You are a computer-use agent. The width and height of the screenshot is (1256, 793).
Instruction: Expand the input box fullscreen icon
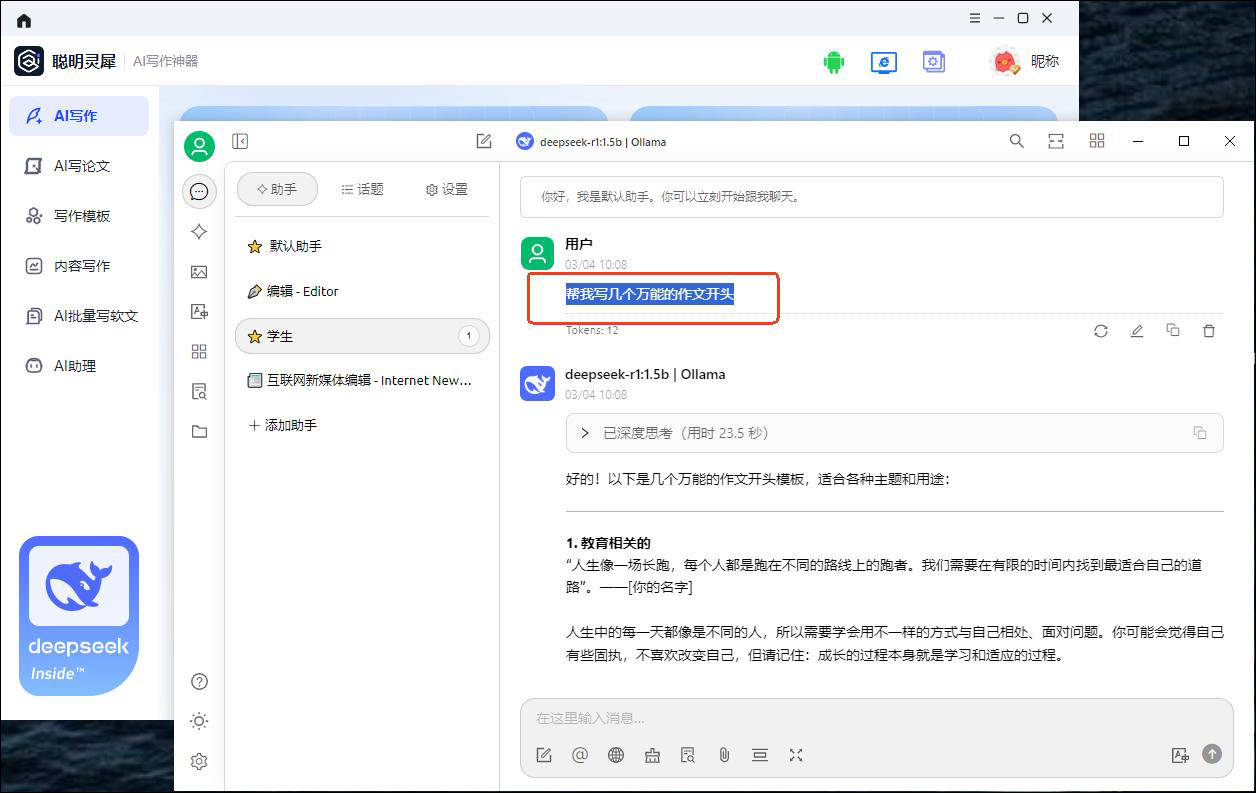coord(796,755)
